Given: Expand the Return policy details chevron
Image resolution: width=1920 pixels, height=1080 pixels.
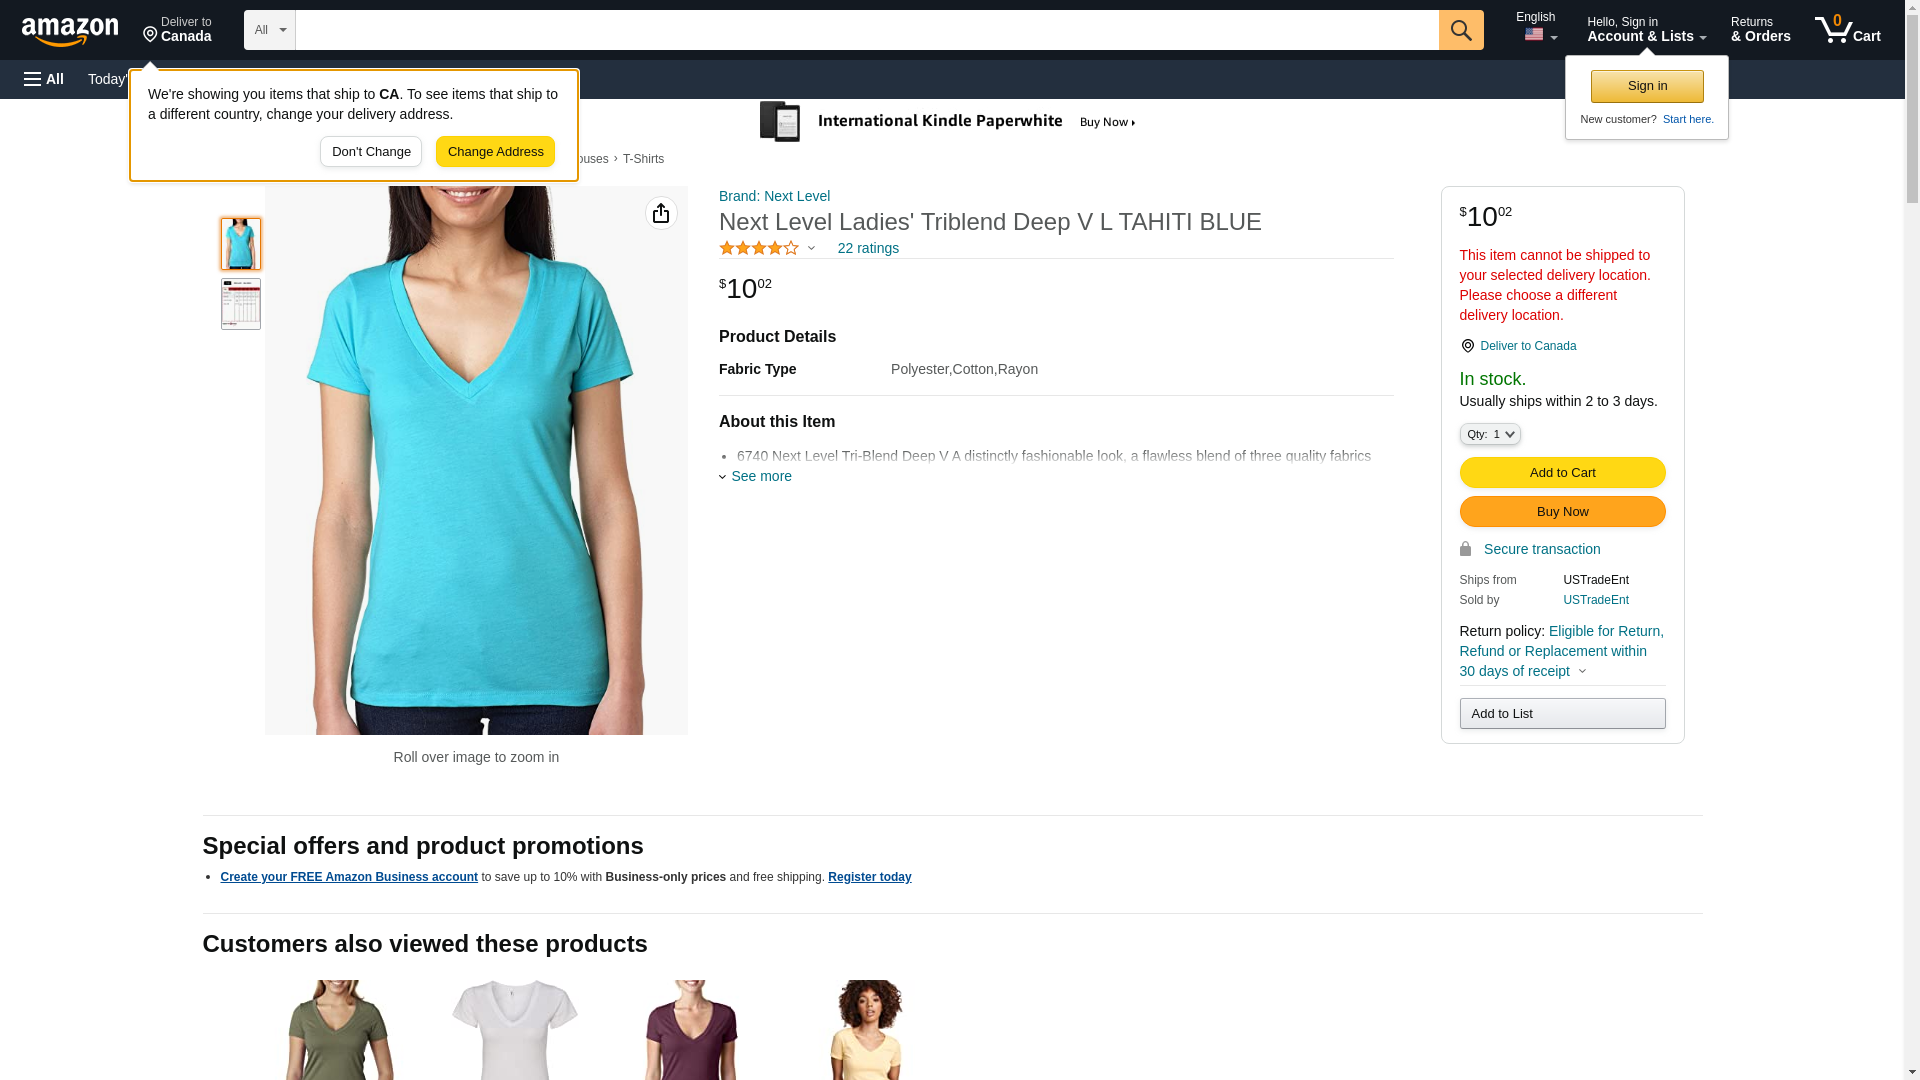Looking at the screenshot, I should 1582,671.
